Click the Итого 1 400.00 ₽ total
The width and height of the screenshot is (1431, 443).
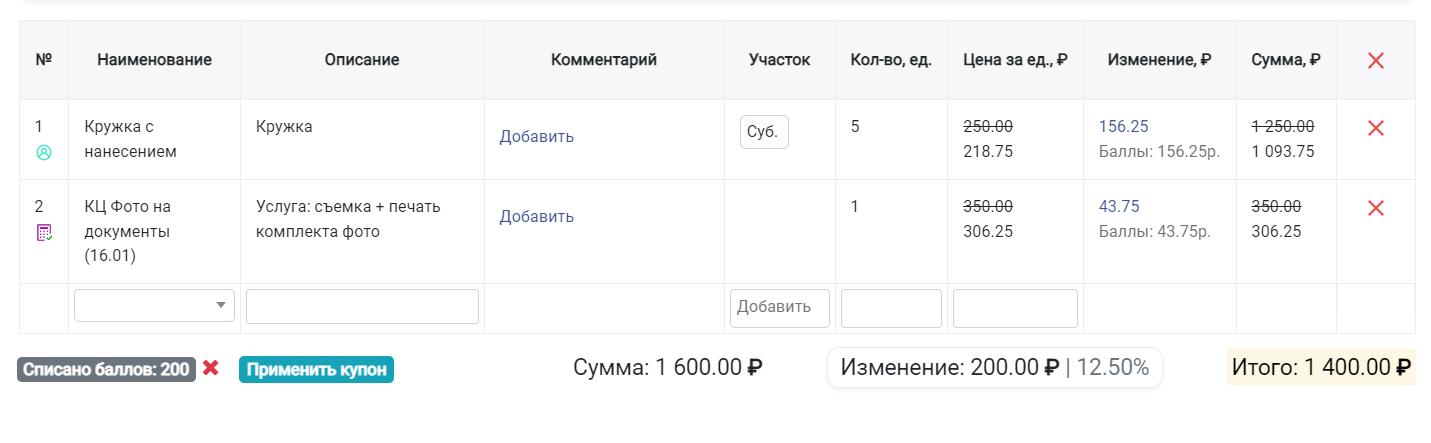[1321, 367]
